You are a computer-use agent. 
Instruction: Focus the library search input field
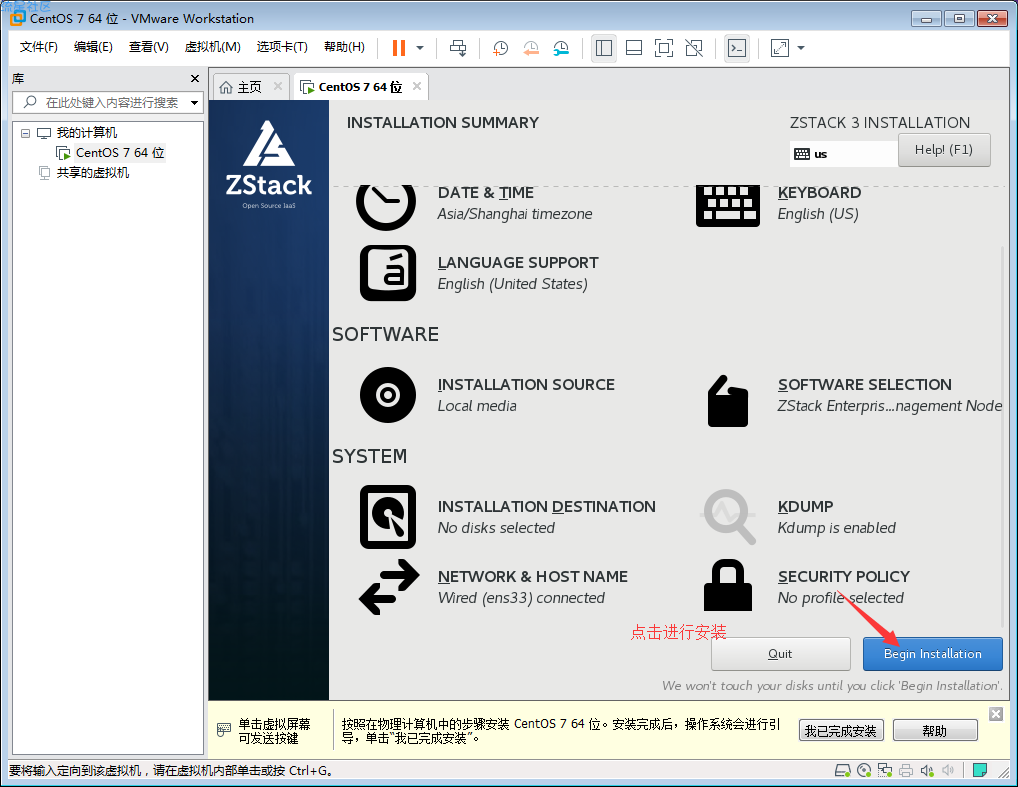(107, 103)
